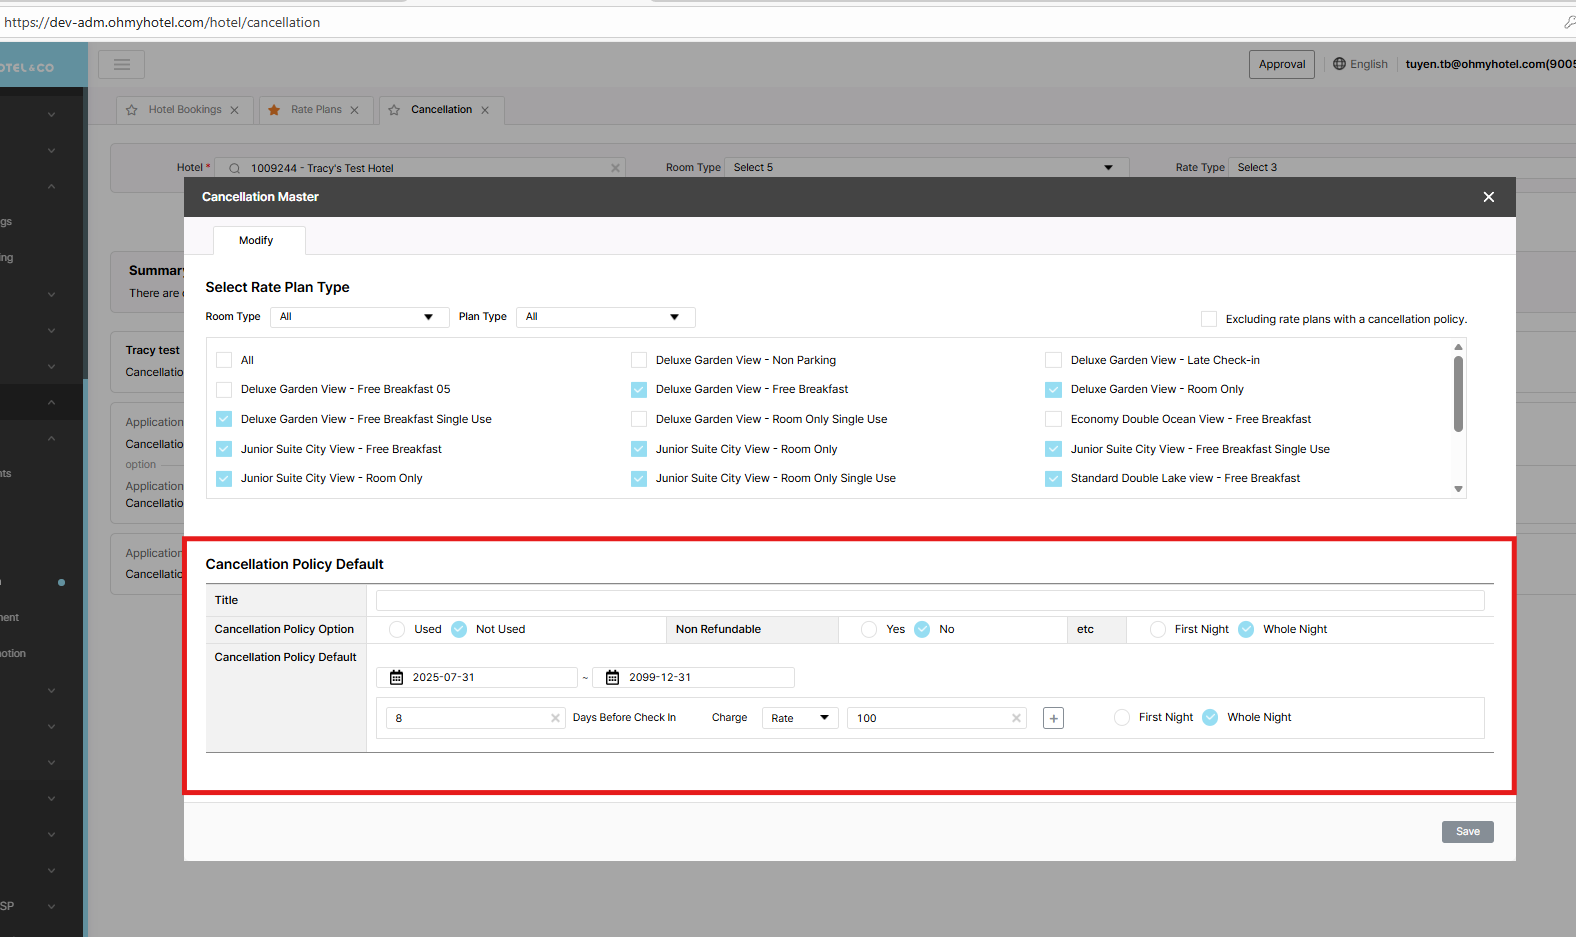The height and width of the screenshot is (937, 1576).
Task: Clear the charge rate value 100
Action: [x=1016, y=718]
